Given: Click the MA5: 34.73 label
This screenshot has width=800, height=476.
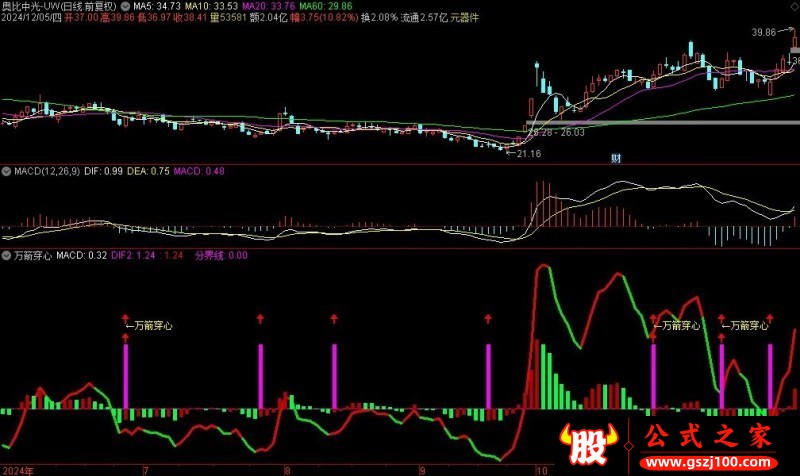Looking at the screenshot, I should pos(157,6).
